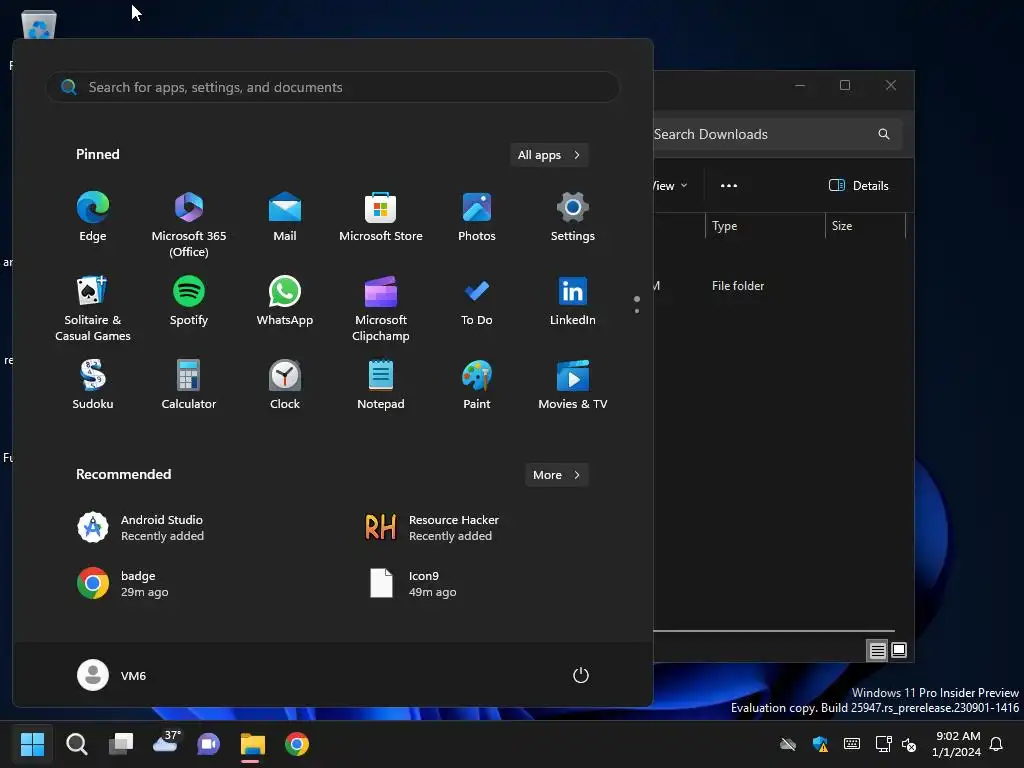Open Edge from pinned apps
1024x768 pixels.
93,217
